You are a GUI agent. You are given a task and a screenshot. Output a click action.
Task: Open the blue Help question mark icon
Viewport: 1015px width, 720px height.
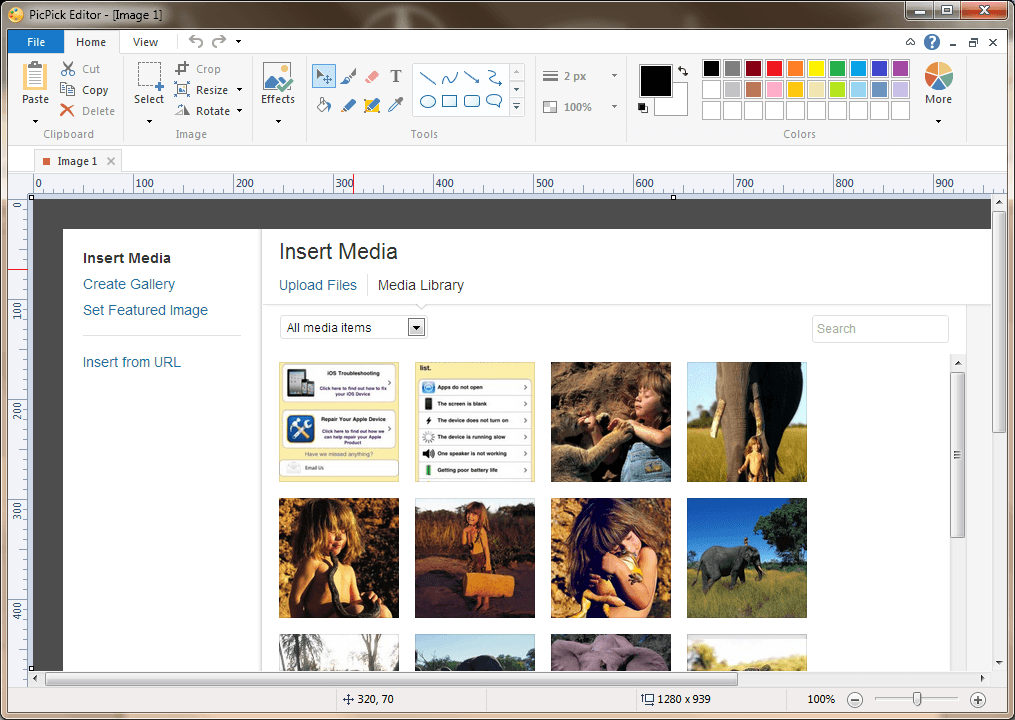pos(932,42)
